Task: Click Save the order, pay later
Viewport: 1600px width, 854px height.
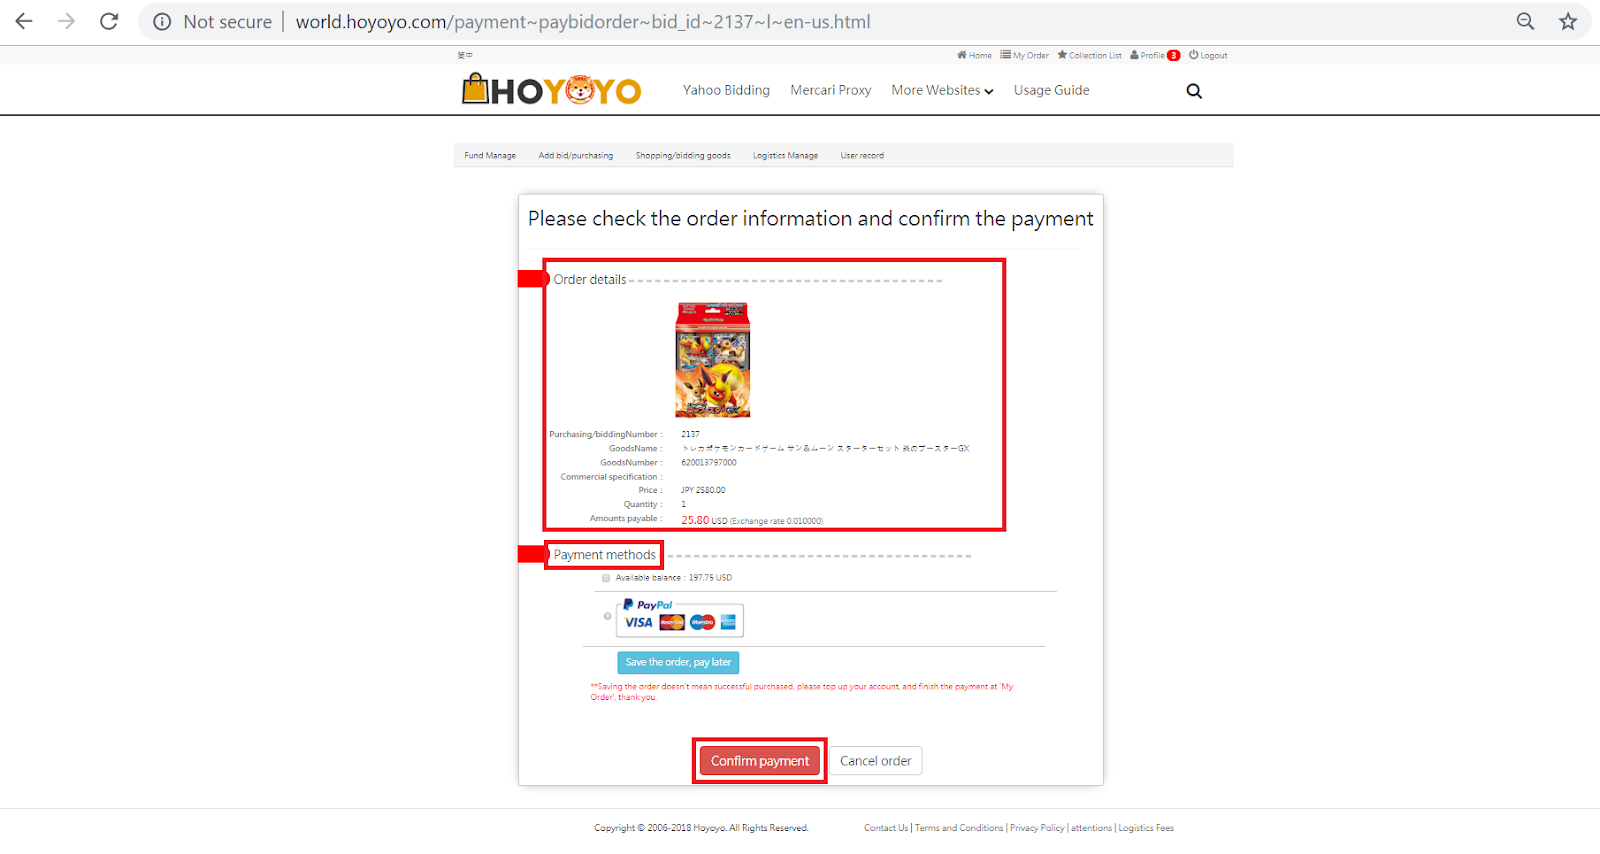Action: click(678, 662)
